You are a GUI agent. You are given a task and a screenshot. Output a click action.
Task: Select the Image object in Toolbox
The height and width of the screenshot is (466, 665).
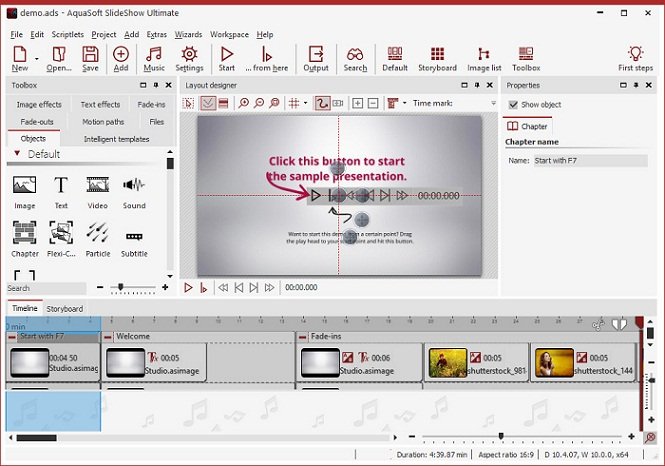25,193
